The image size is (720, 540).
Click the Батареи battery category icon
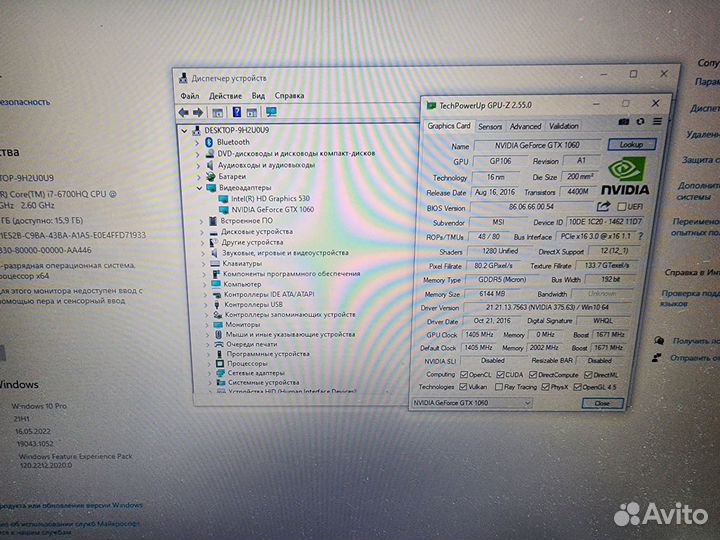(x=210, y=176)
